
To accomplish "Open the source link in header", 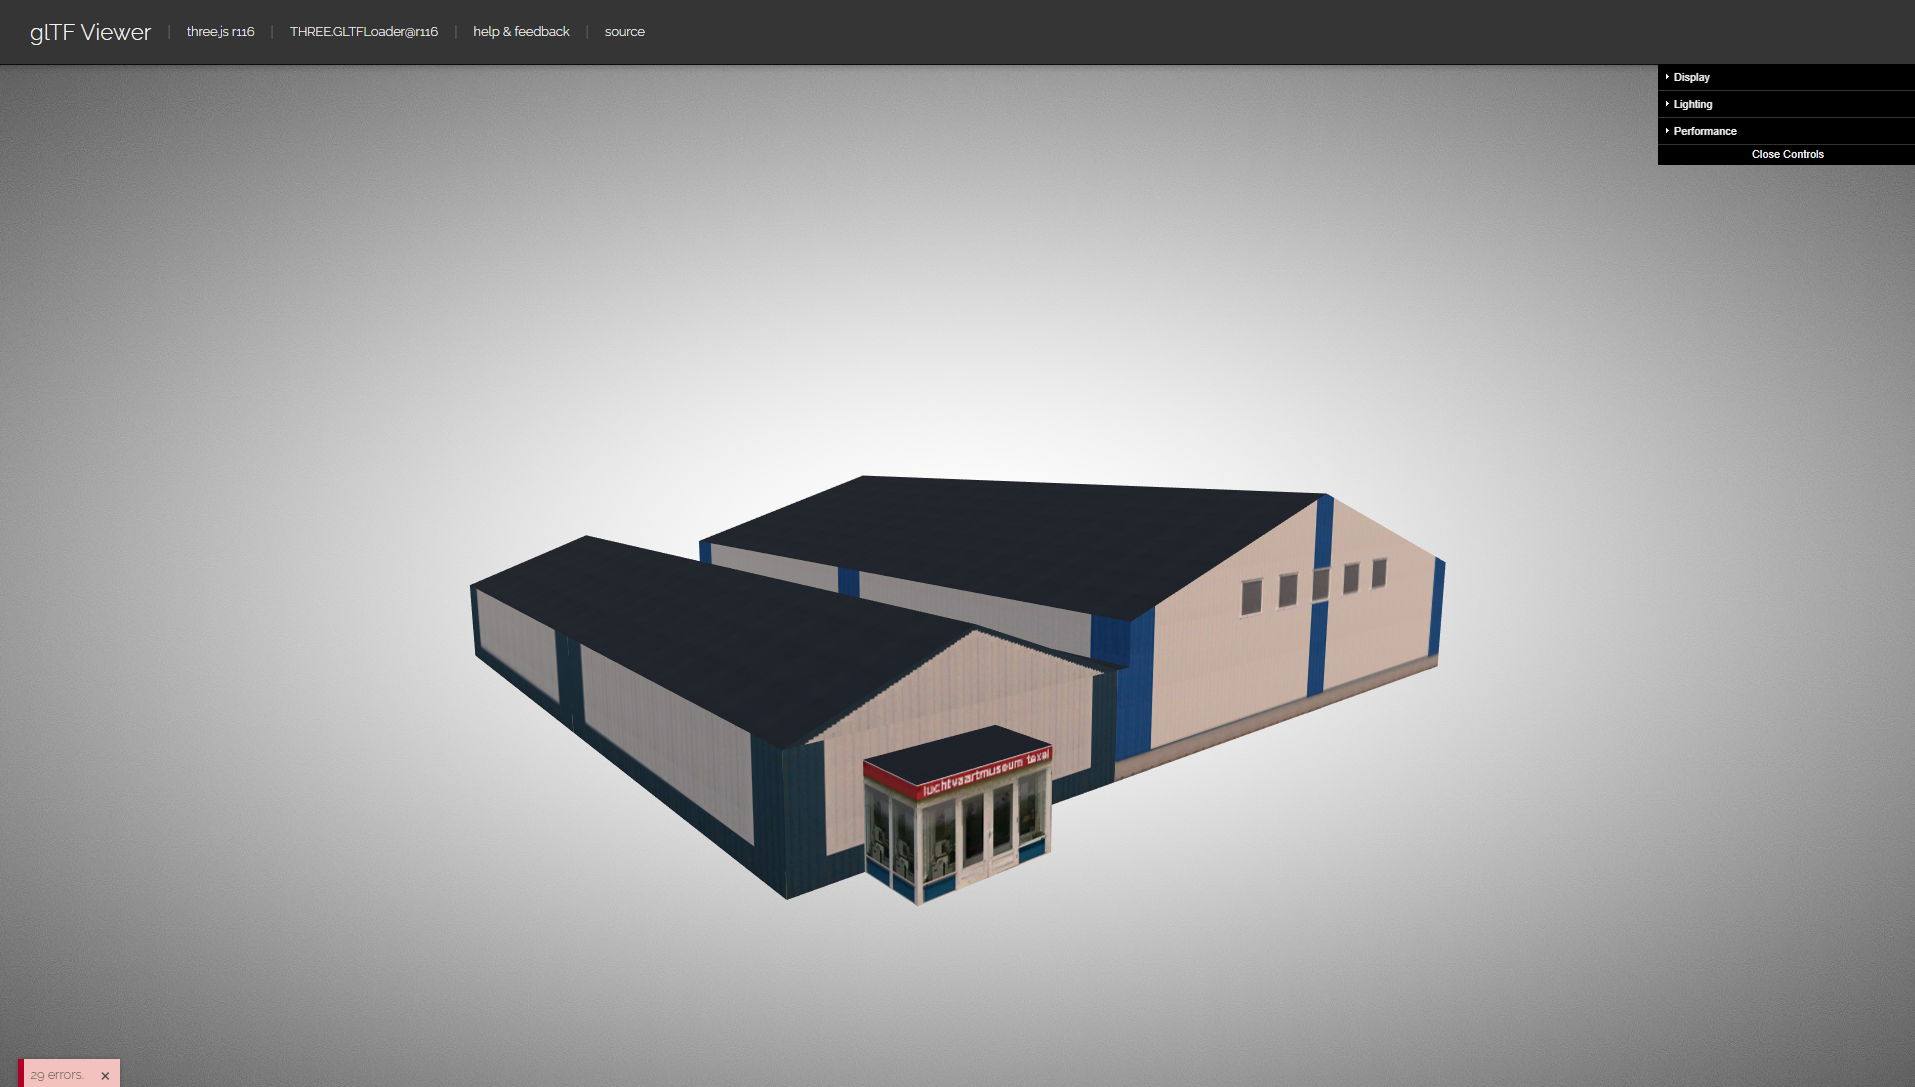I will pyautogui.click(x=624, y=32).
